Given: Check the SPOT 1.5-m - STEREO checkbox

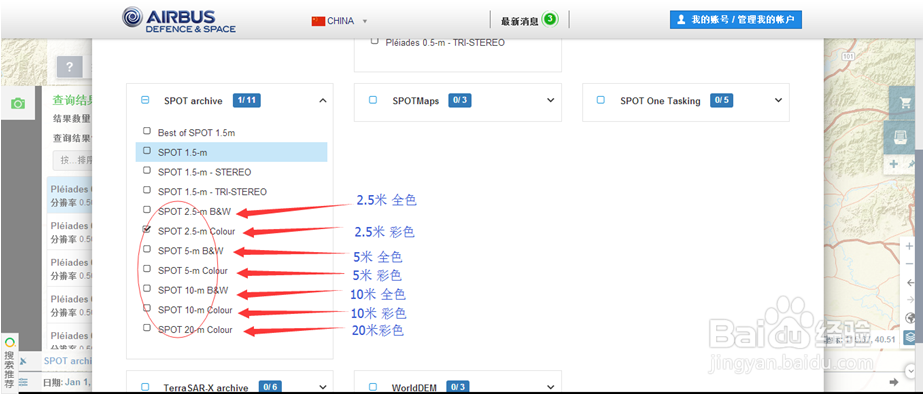Looking at the screenshot, I should 147,170.
